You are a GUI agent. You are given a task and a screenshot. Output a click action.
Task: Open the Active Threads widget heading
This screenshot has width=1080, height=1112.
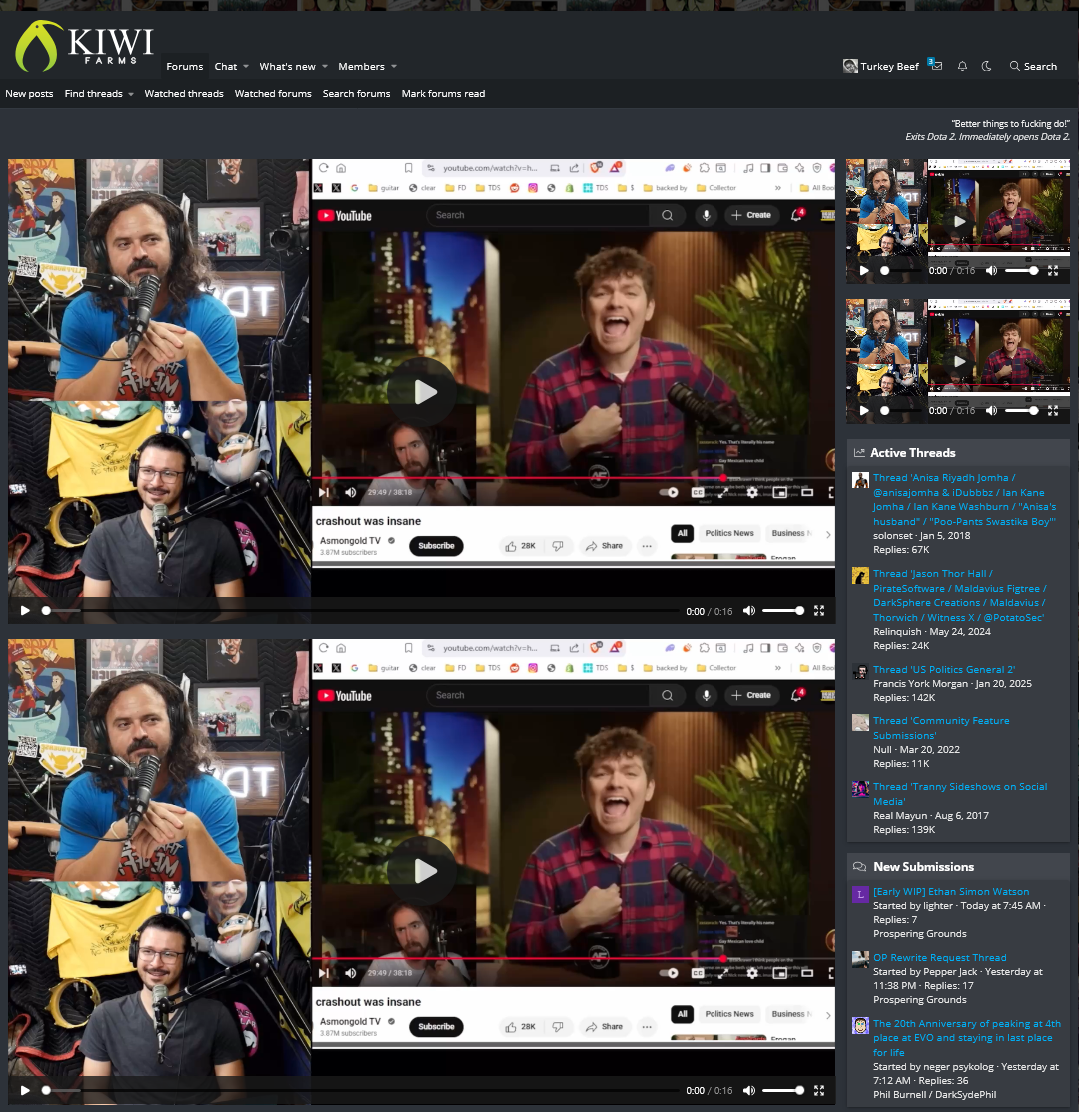(x=913, y=452)
